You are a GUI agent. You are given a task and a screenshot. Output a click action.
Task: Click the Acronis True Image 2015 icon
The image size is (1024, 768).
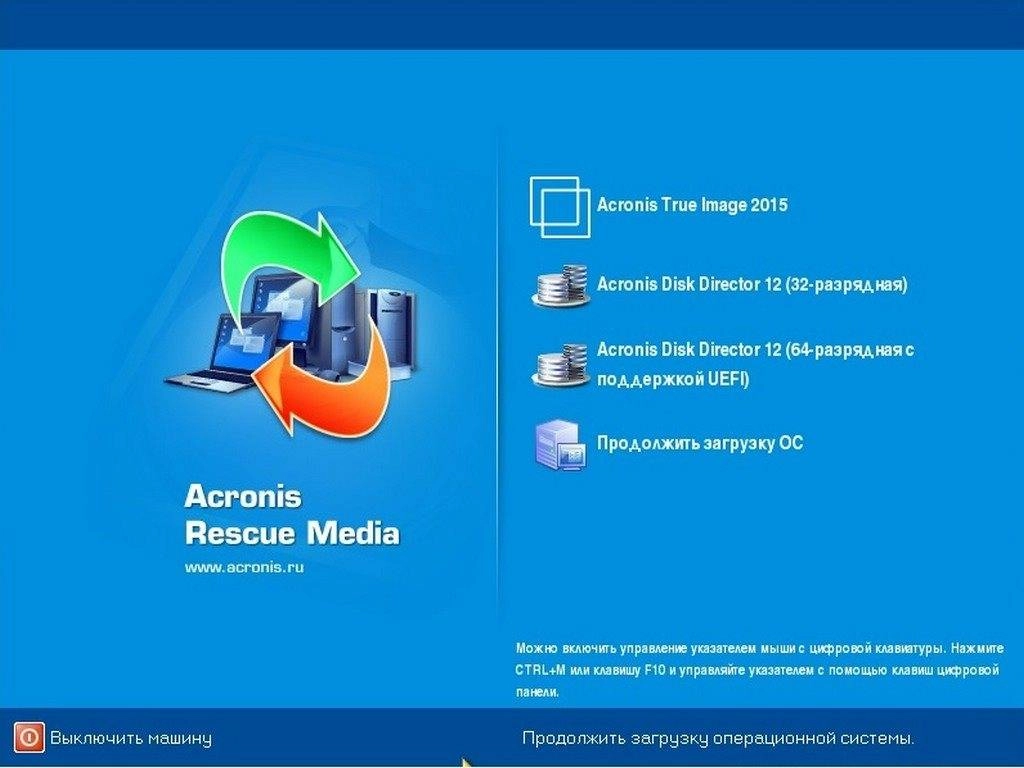pyautogui.click(x=560, y=206)
